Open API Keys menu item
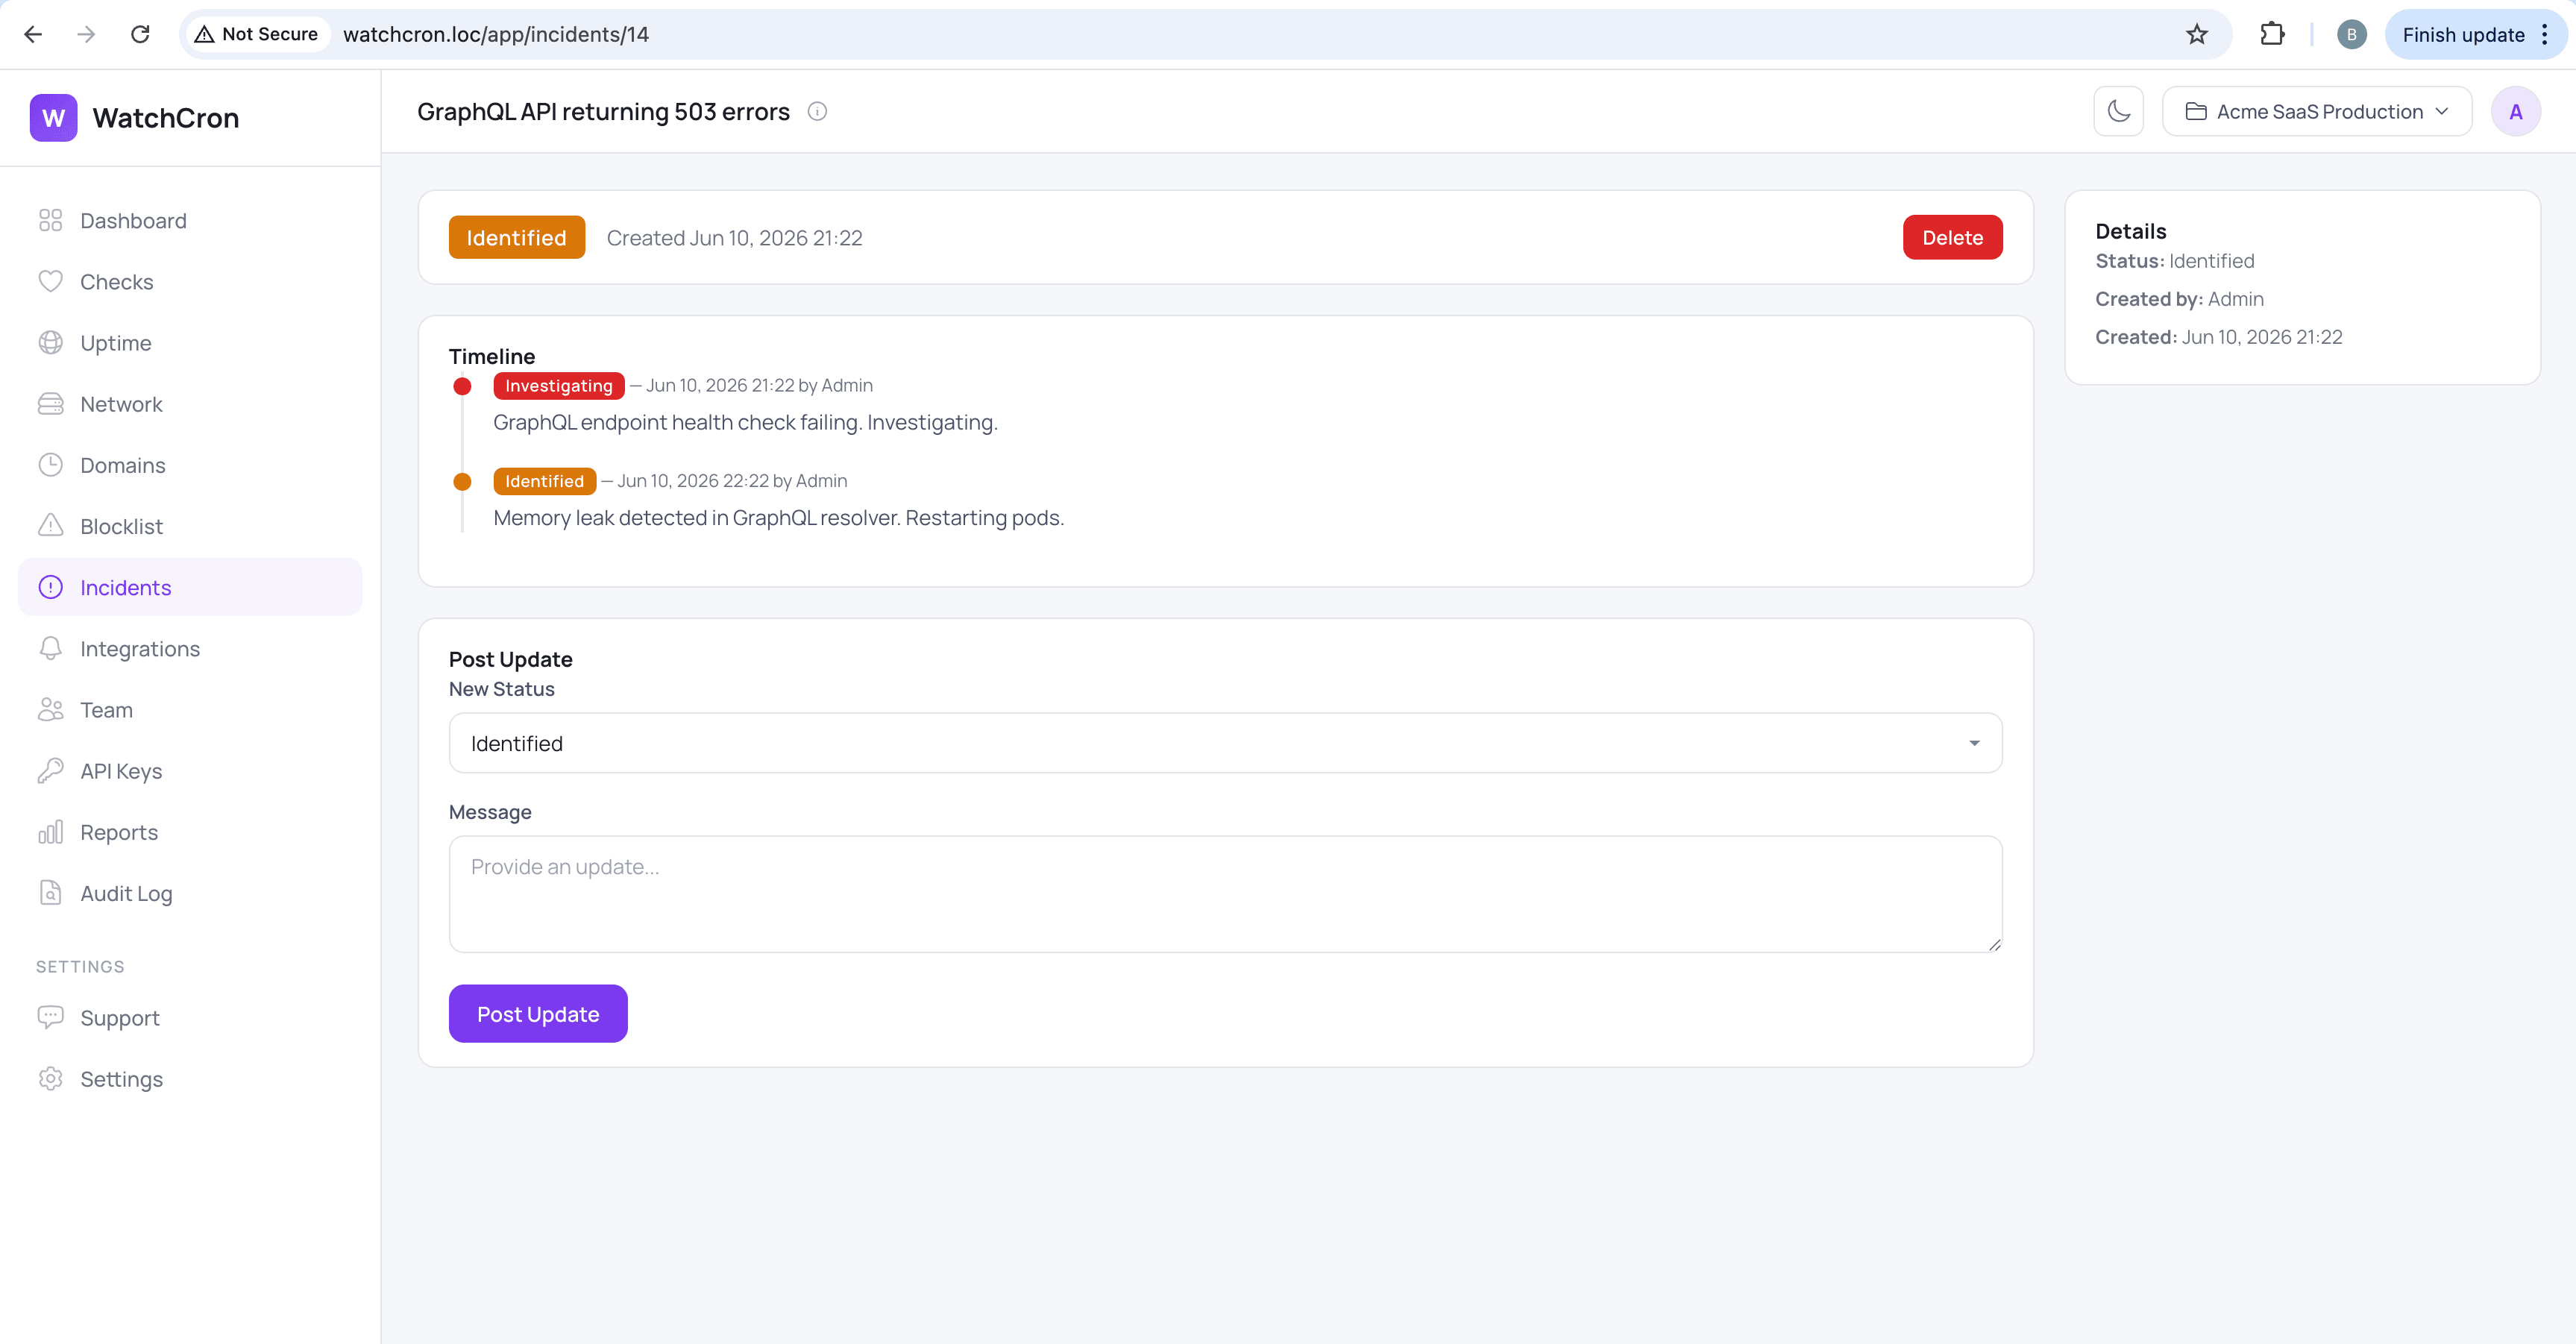This screenshot has height=1344, width=2576. pos(190,770)
